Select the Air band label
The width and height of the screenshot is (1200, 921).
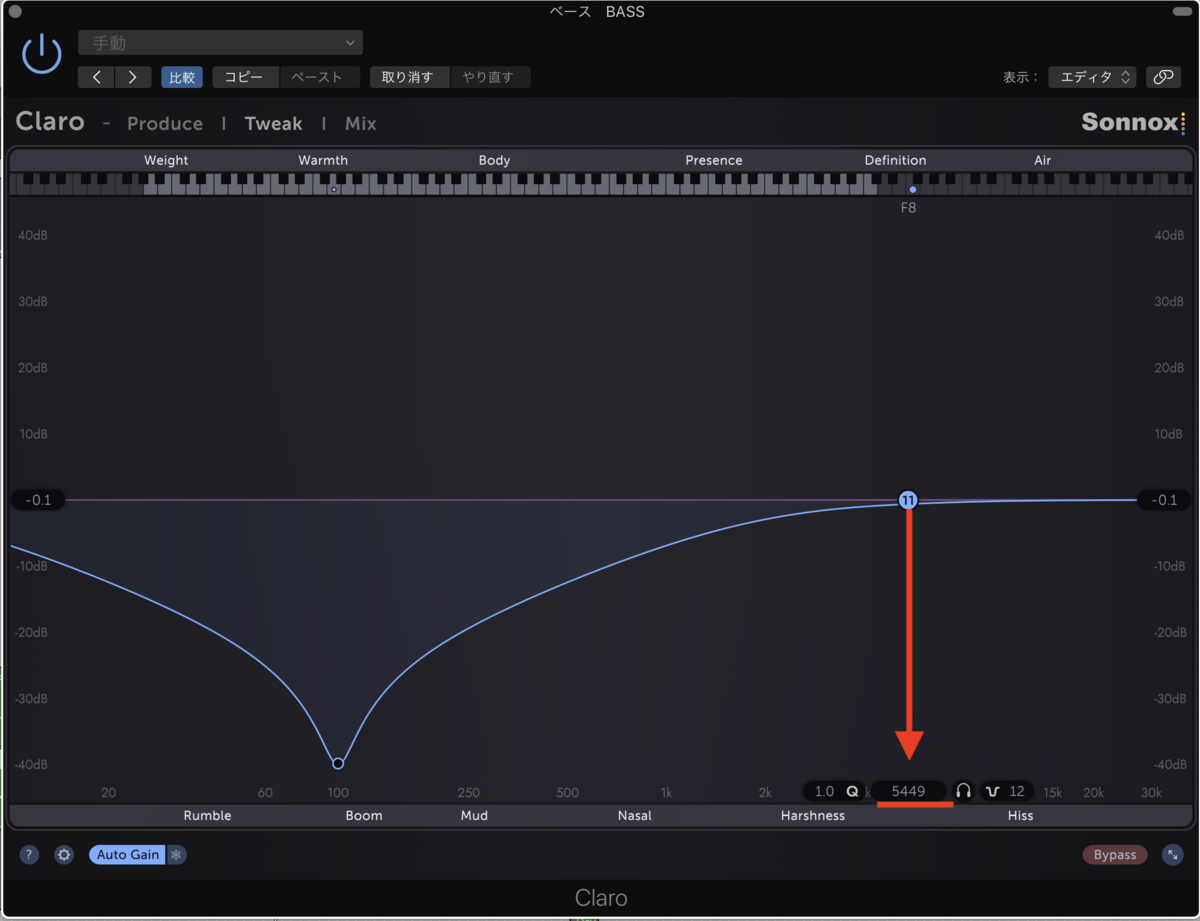pos(1043,160)
